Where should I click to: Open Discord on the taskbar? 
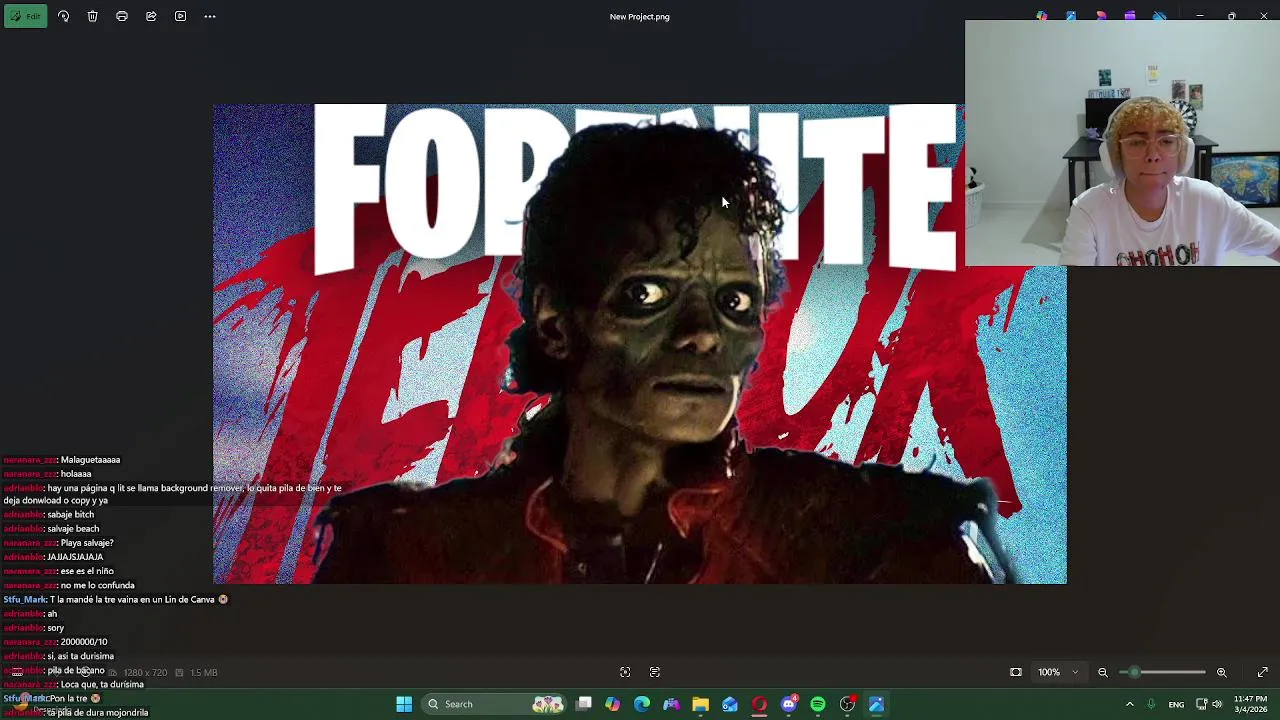(789, 704)
